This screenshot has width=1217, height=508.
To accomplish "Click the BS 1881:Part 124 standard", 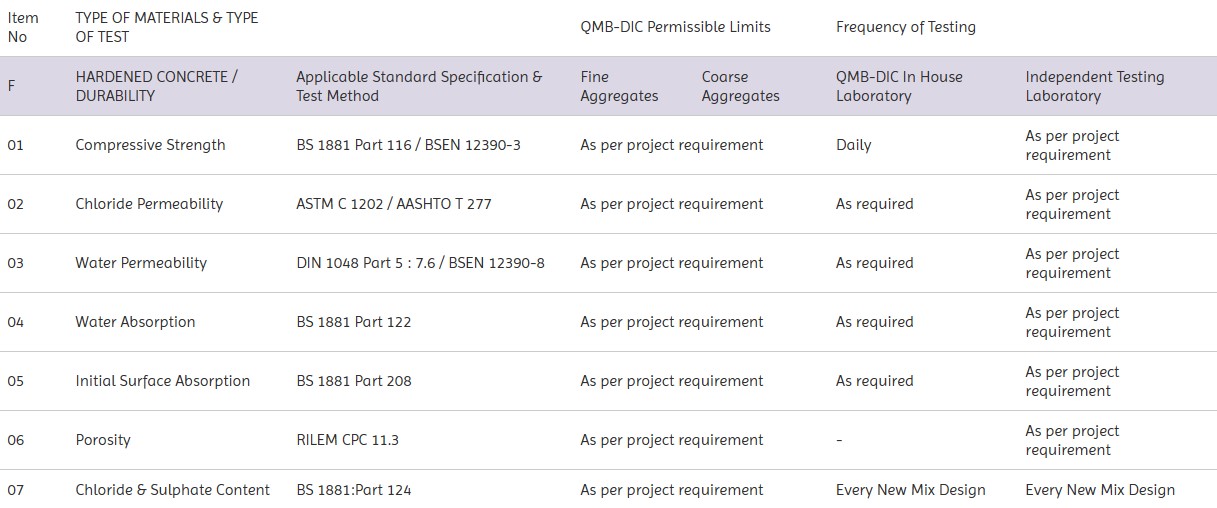I will [x=353, y=490].
